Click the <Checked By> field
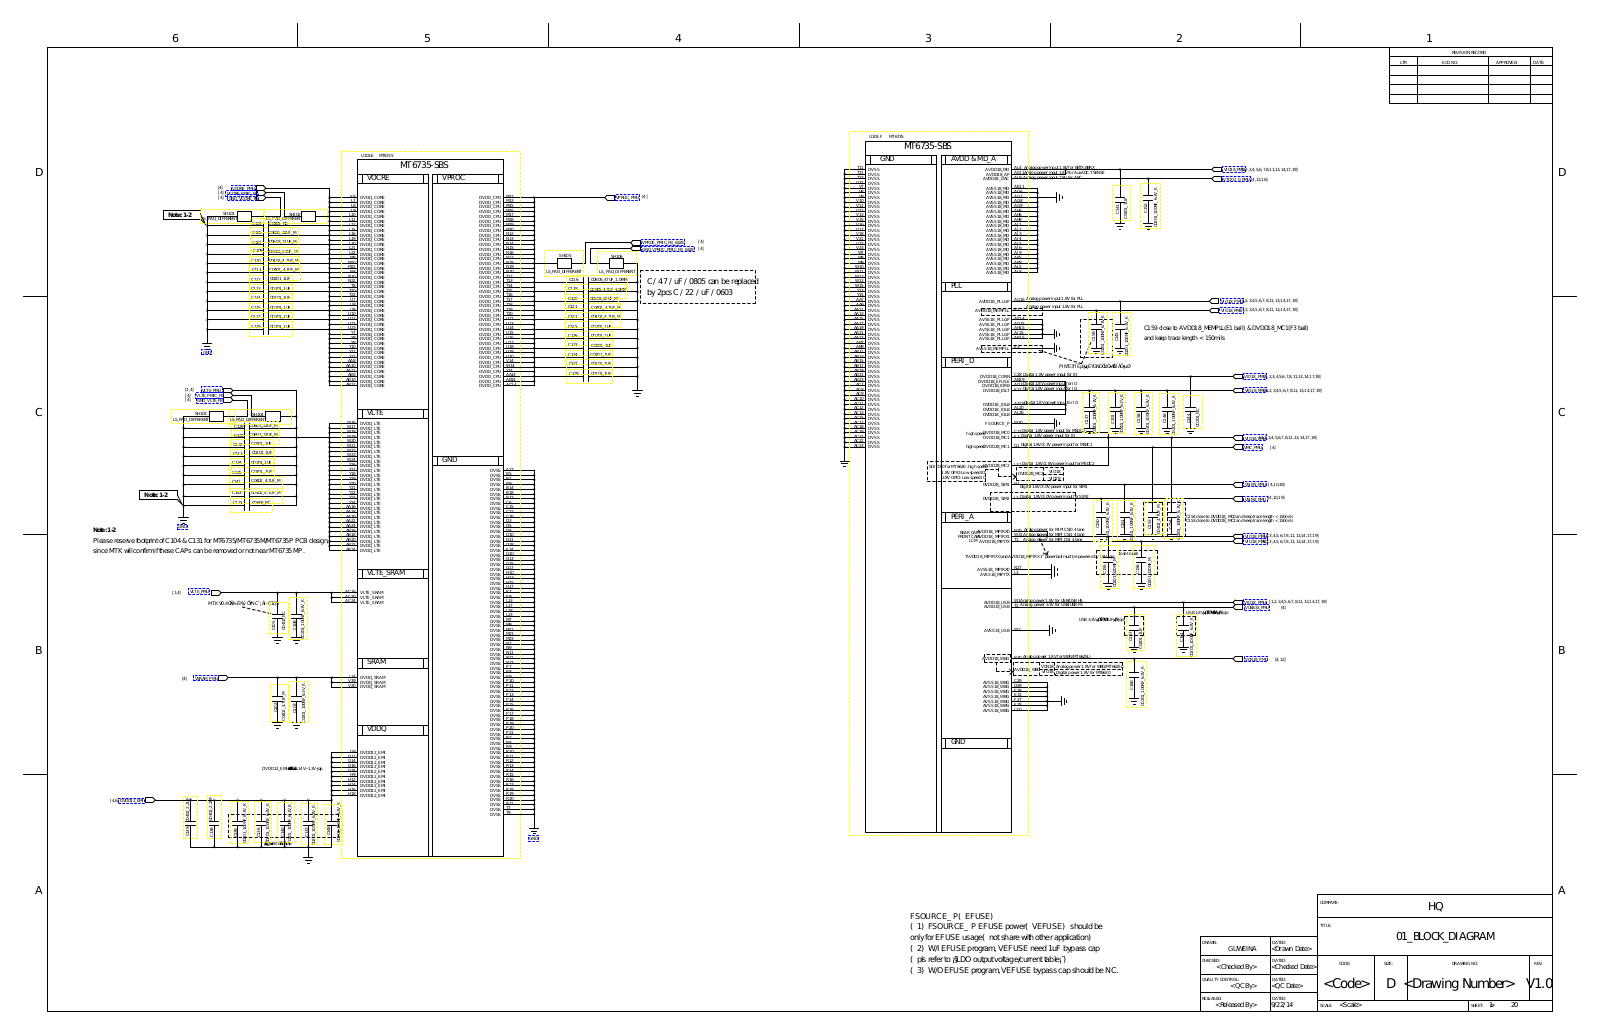Screen dimensions: 1600x1036 coord(1236,967)
